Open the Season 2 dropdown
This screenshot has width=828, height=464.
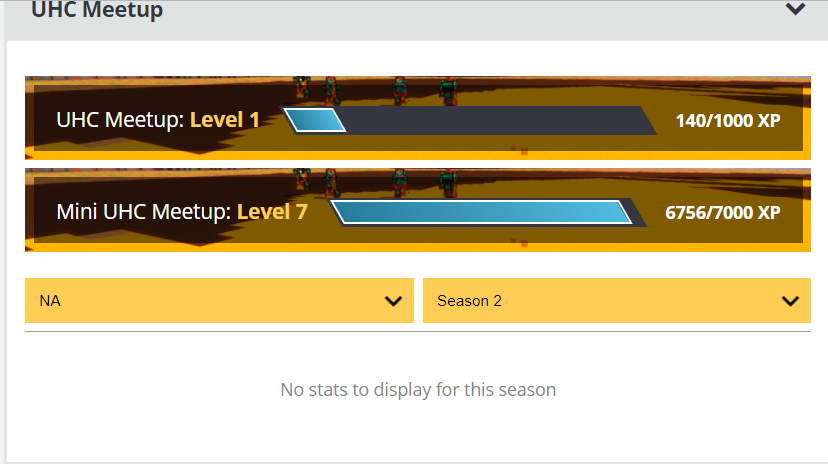point(617,300)
